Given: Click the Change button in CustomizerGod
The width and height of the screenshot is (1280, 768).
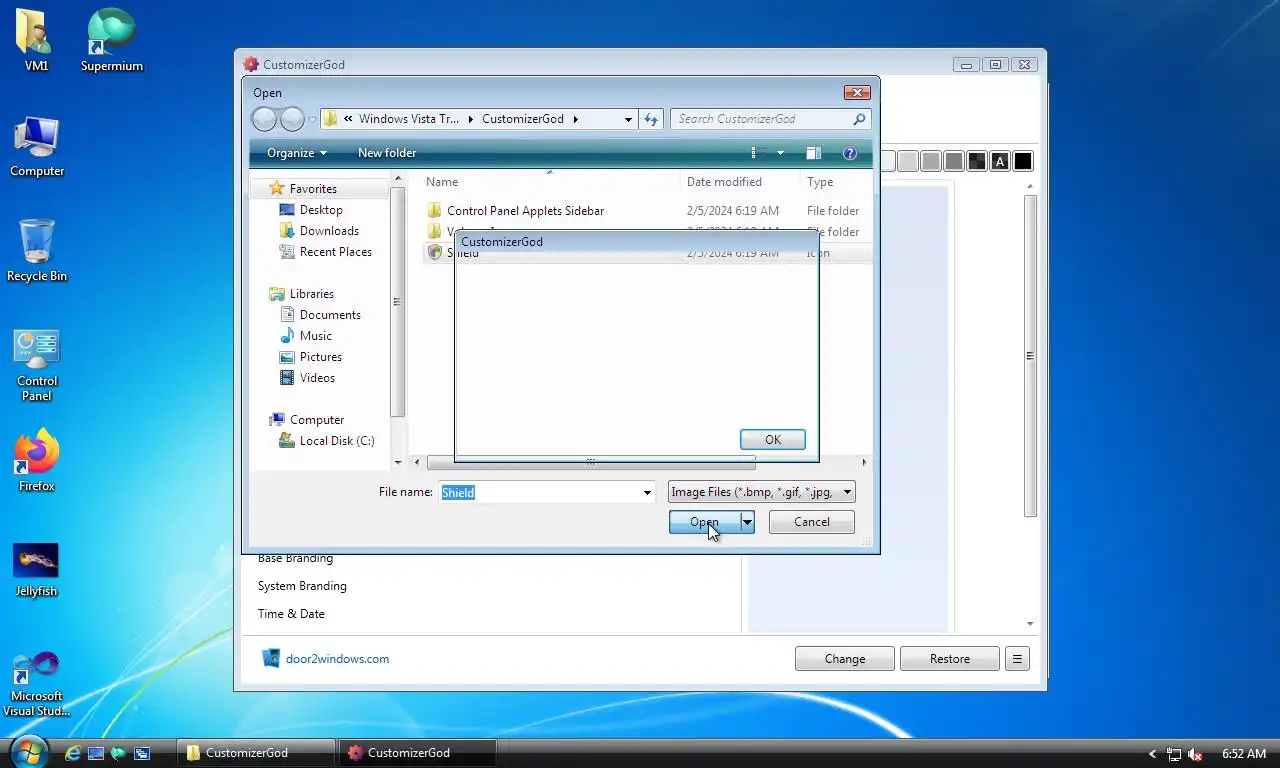Looking at the screenshot, I should [x=845, y=659].
